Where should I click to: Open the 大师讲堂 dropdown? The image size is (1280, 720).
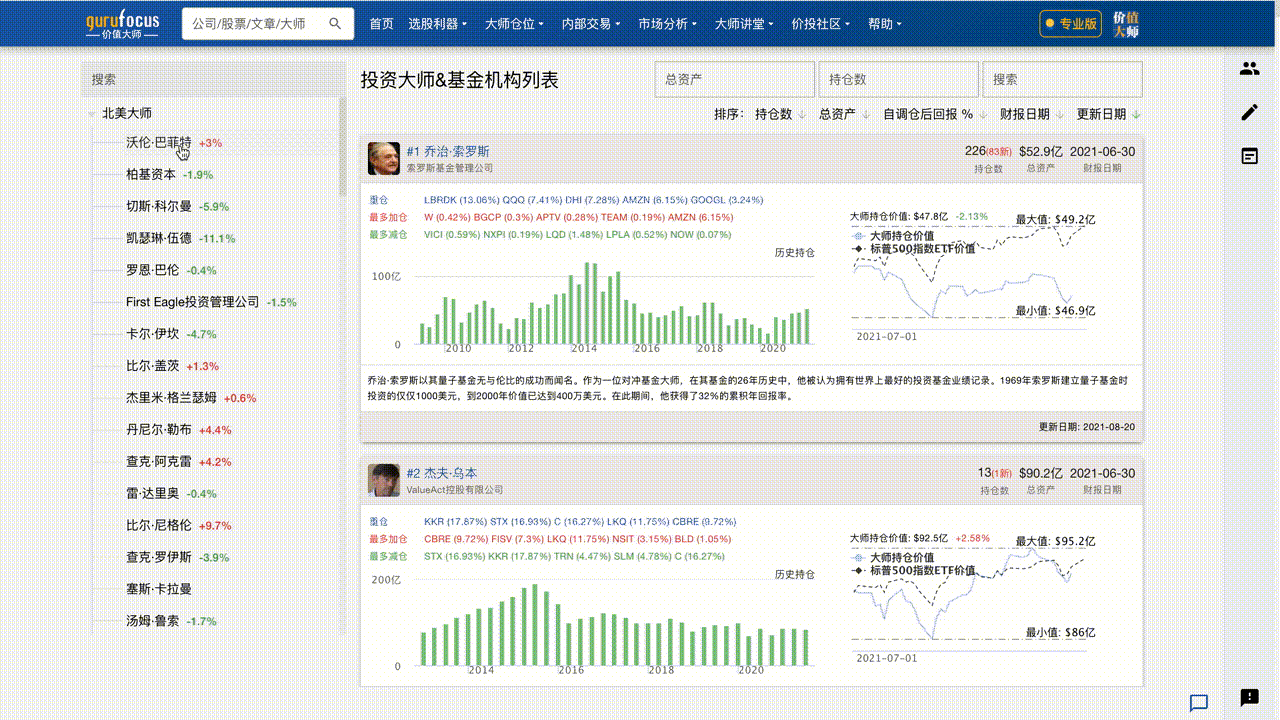pos(745,24)
